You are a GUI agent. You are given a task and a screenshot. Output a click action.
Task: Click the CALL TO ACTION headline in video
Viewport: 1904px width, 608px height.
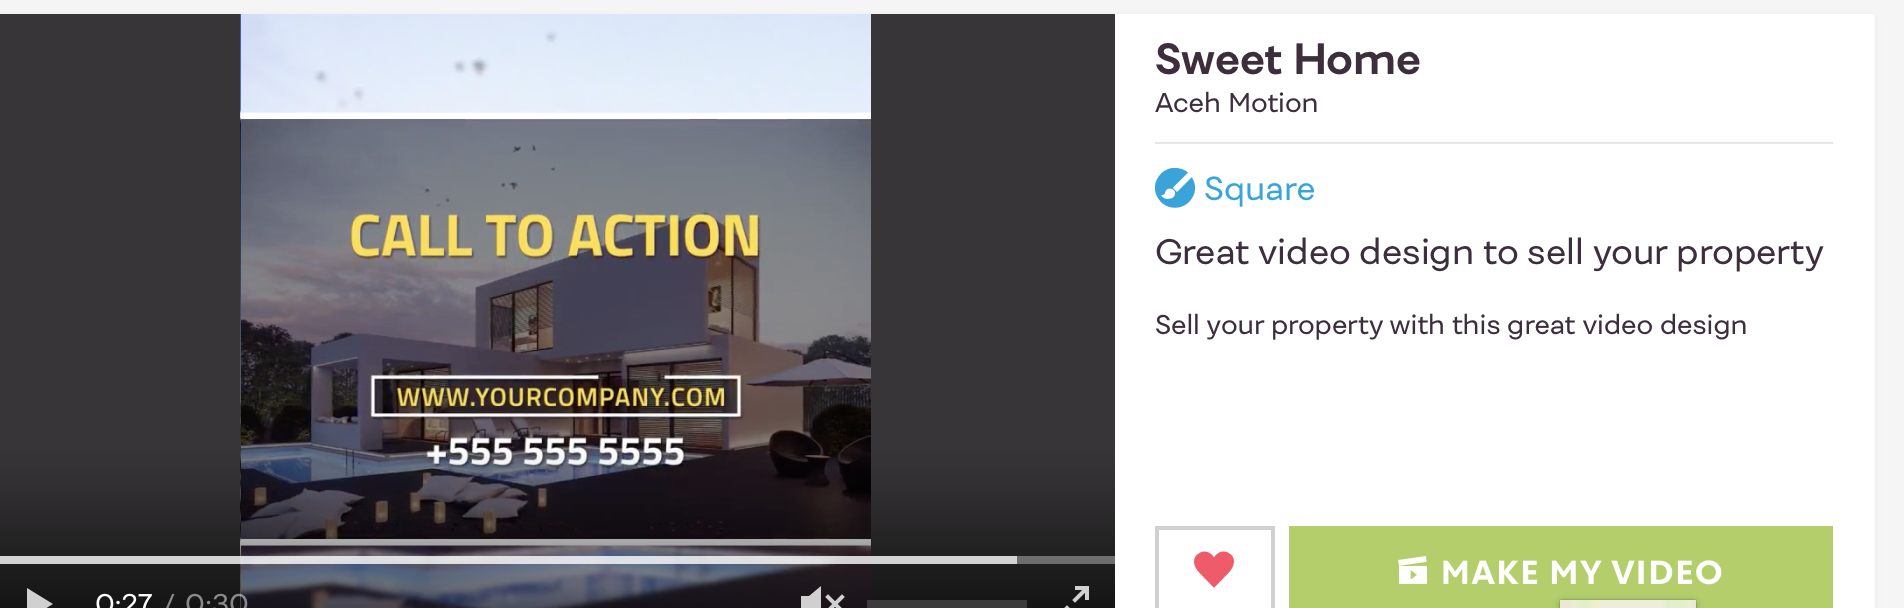[555, 236]
